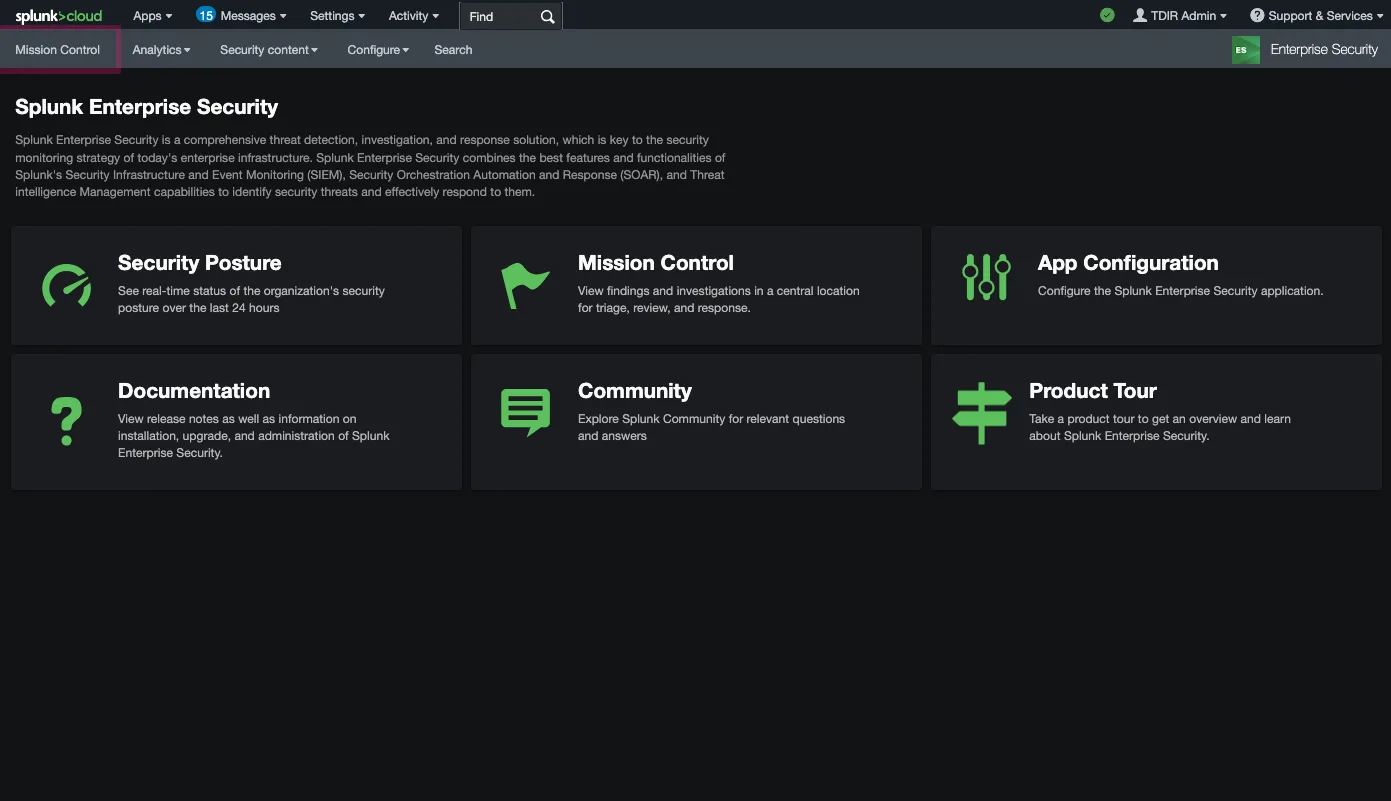Viewport: 1391px width, 801px height.
Task: Click the ES Enterprise Security app badge
Action: (1245, 48)
